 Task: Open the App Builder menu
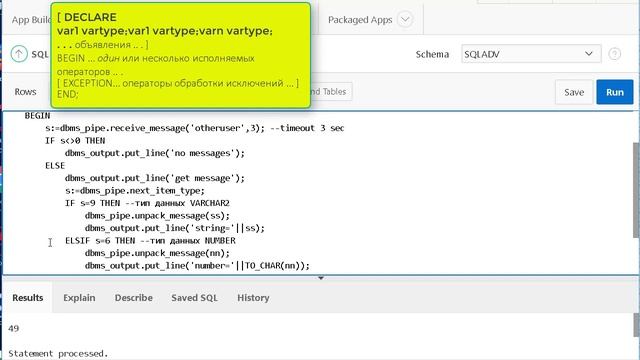[31, 20]
